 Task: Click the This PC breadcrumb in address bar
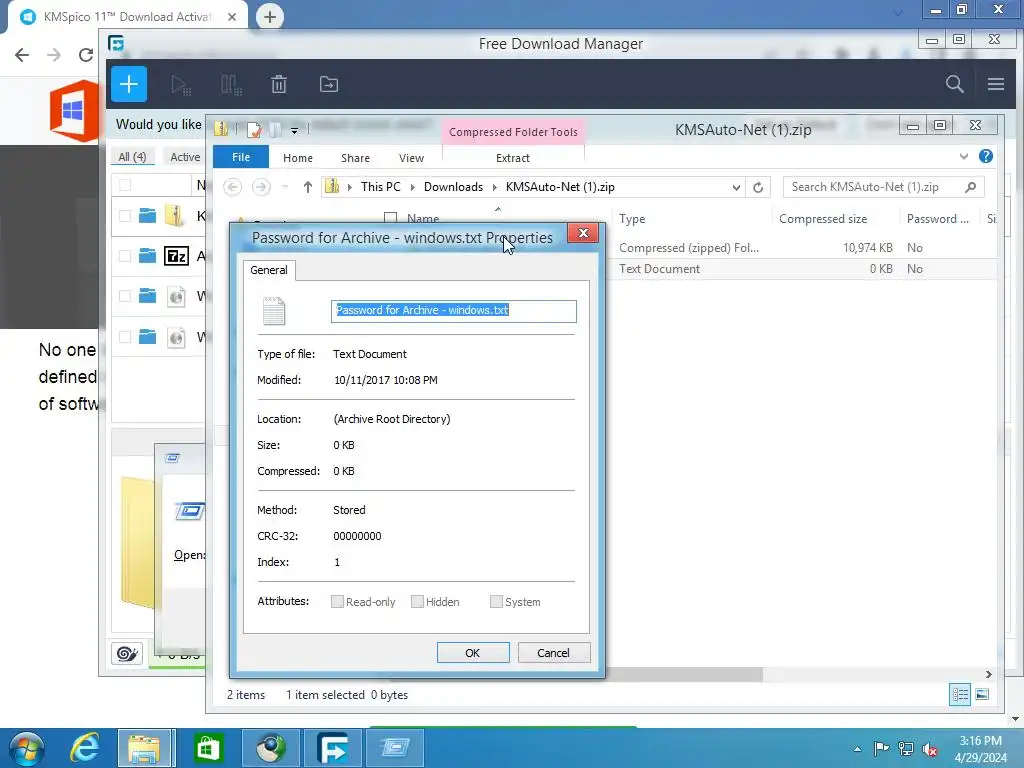coord(381,187)
